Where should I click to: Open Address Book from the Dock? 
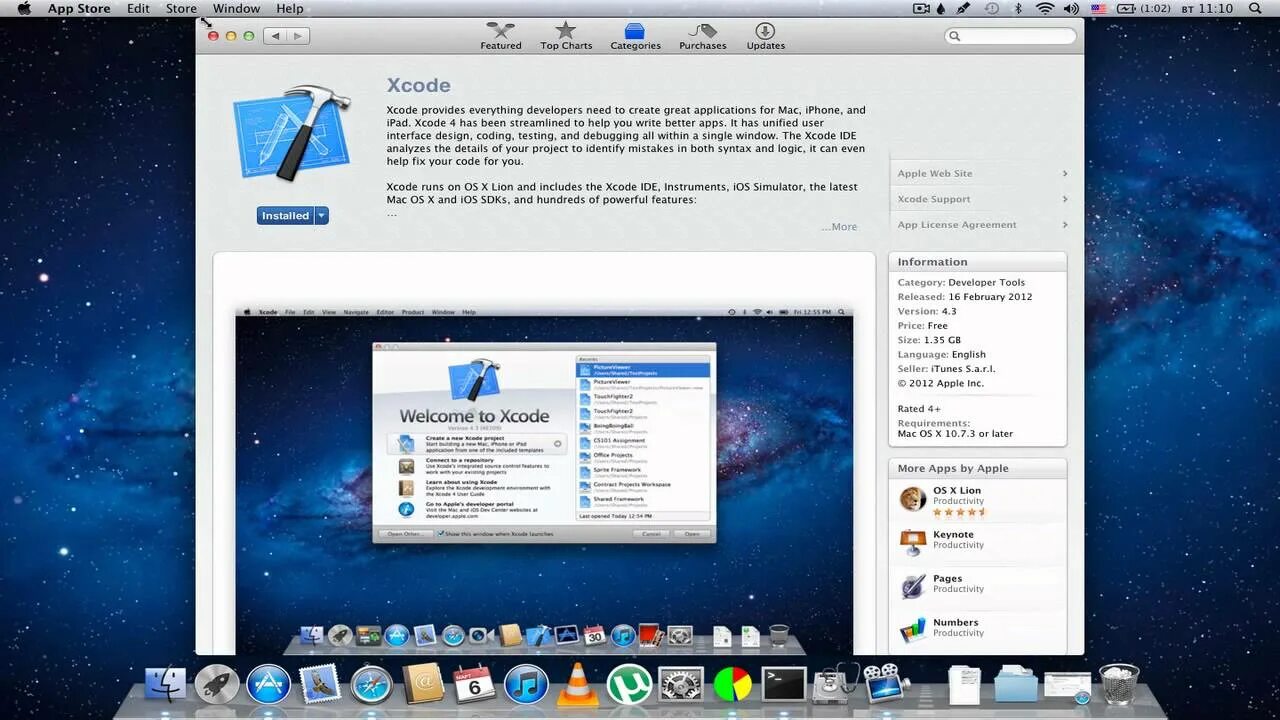[423, 685]
